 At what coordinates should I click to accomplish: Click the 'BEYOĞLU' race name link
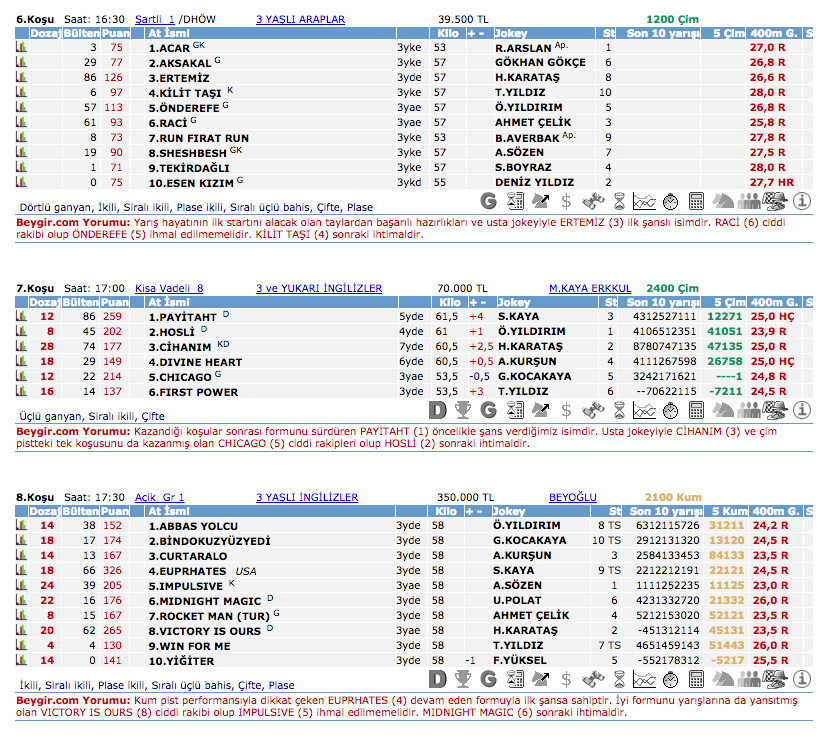(x=572, y=497)
